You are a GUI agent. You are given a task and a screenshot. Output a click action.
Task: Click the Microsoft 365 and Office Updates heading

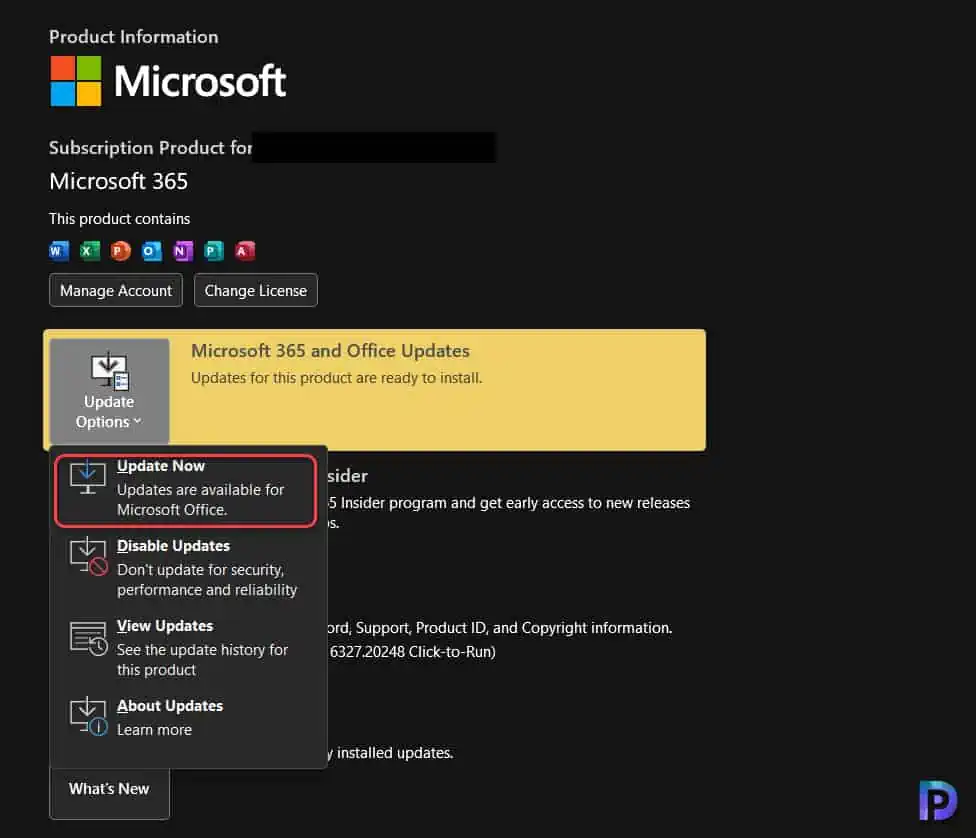pyautogui.click(x=330, y=351)
